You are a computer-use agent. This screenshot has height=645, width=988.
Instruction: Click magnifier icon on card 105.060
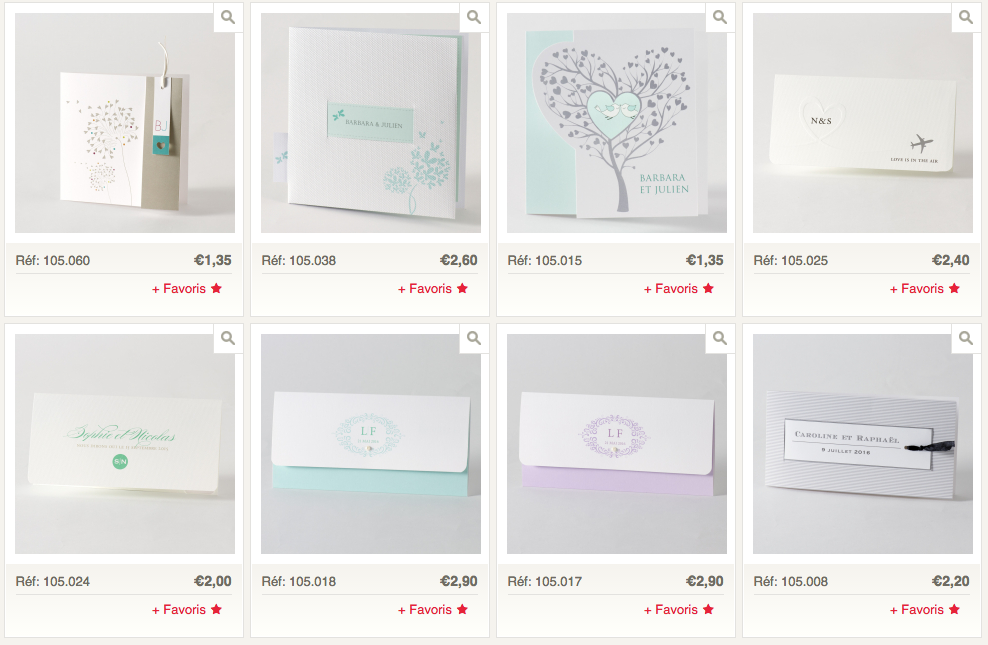228,18
